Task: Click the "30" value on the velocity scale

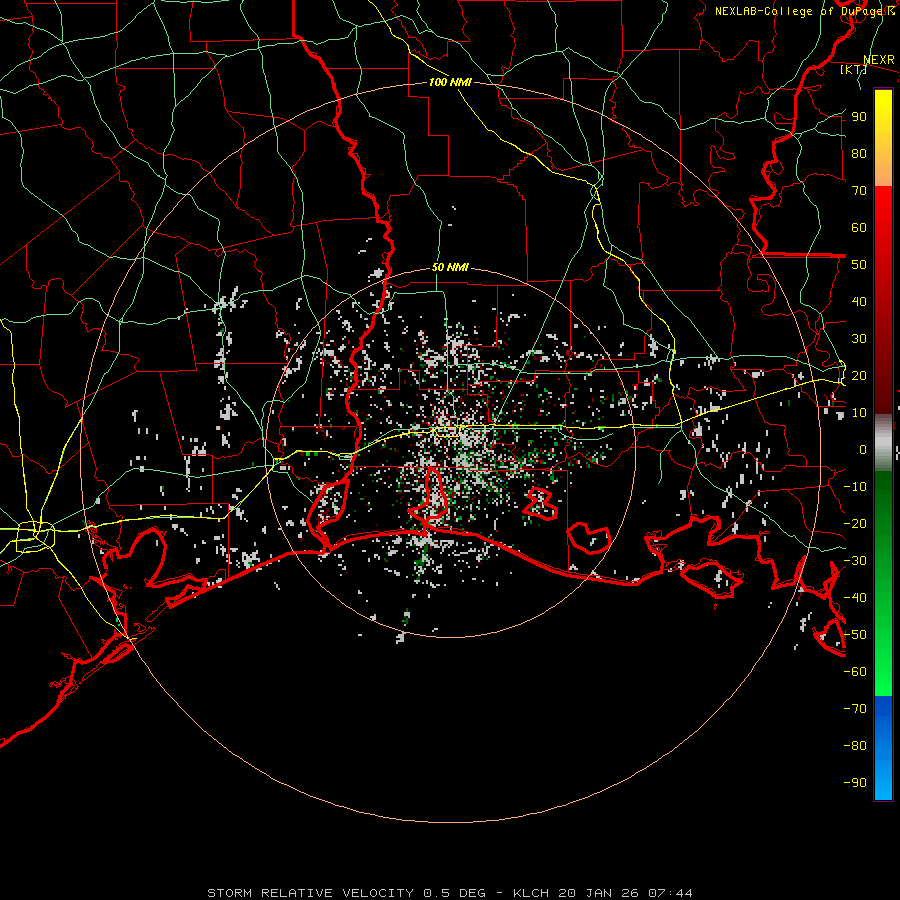Action: pos(859,339)
